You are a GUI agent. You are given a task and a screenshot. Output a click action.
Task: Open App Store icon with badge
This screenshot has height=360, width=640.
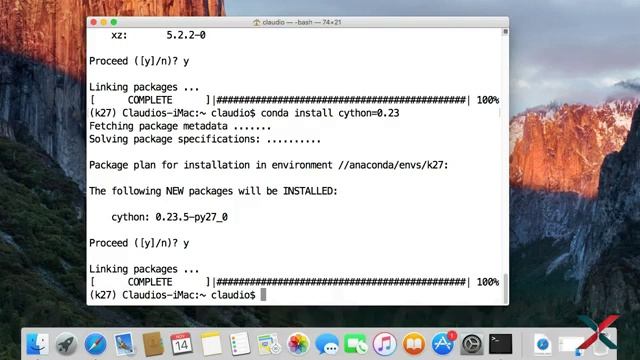[443, 344]
